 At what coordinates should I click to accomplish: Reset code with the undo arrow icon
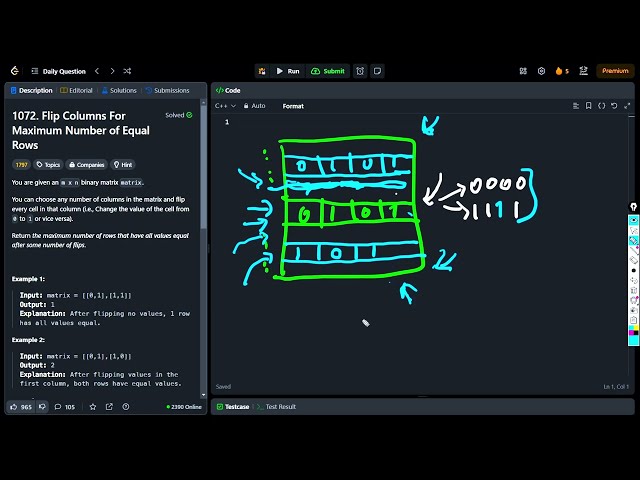[613, 105]
